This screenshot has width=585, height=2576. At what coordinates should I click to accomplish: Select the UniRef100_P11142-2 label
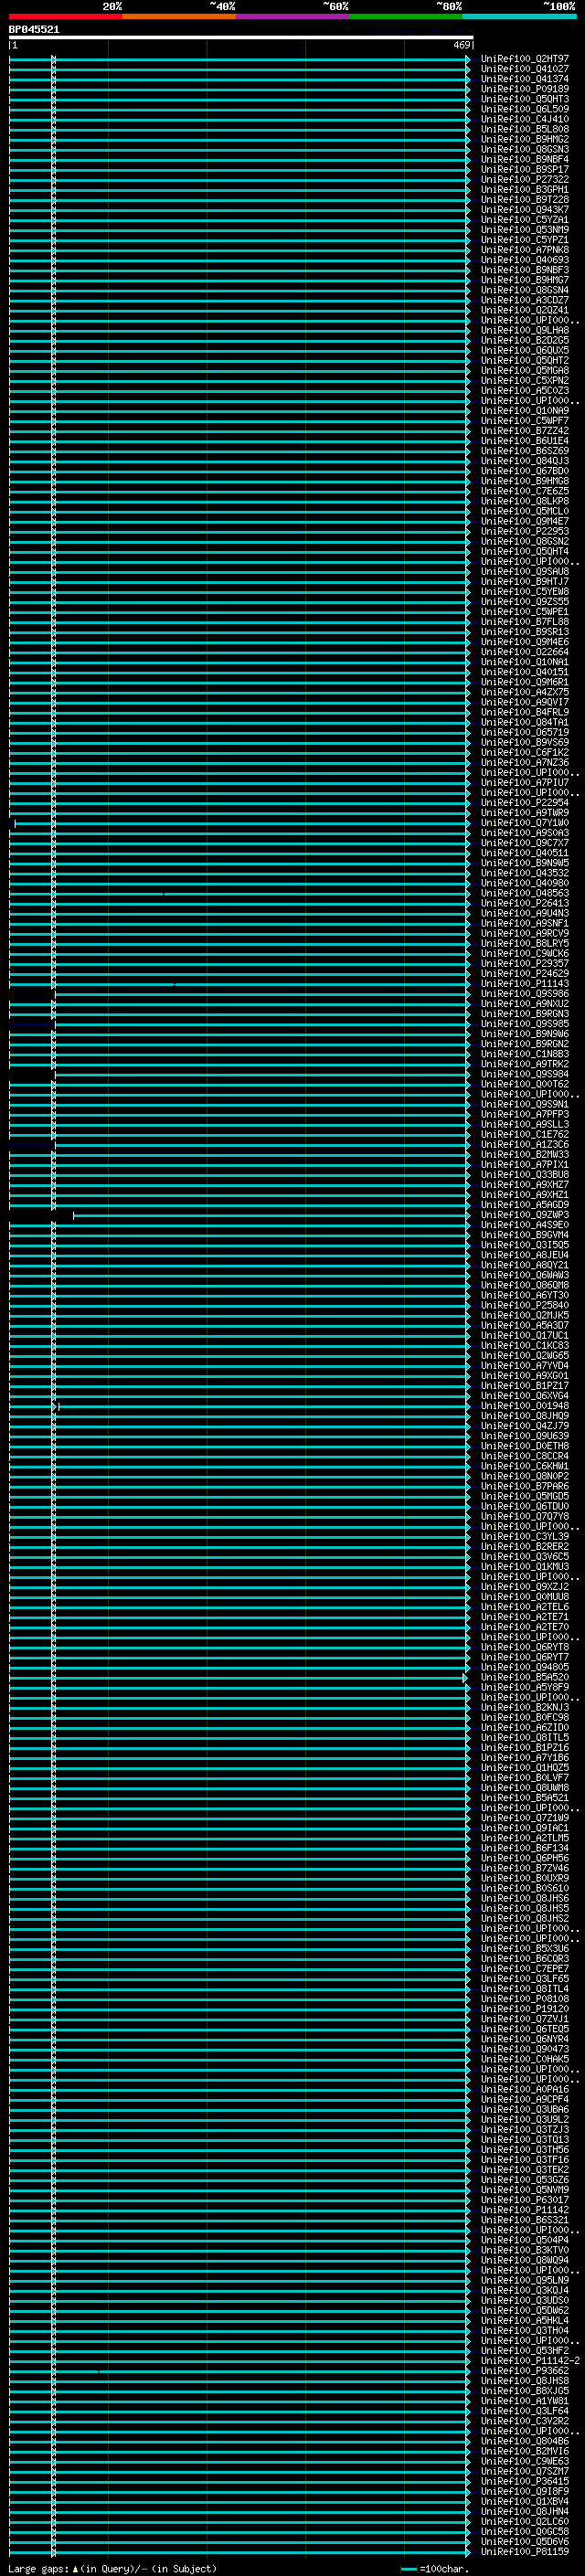tap(530, 2361)
